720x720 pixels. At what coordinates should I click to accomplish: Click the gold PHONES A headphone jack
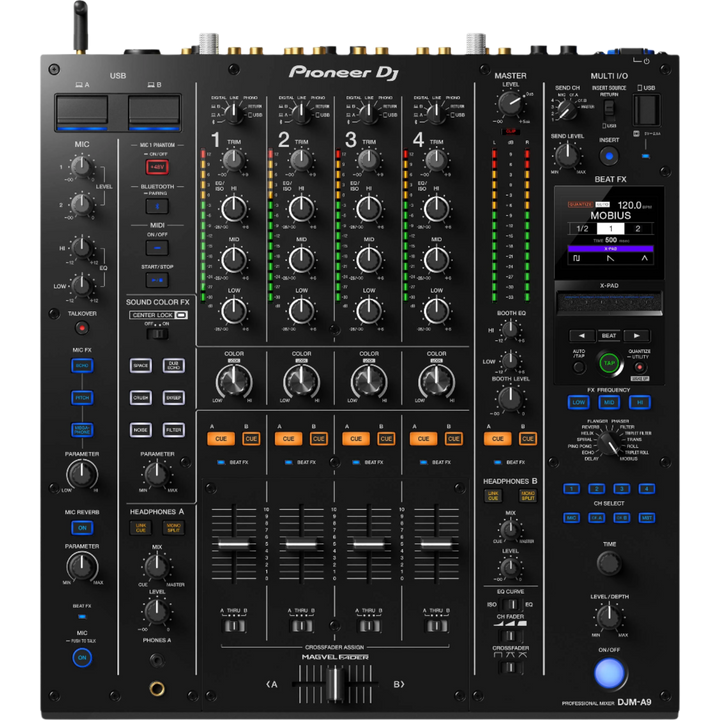(x=157, y=688)
